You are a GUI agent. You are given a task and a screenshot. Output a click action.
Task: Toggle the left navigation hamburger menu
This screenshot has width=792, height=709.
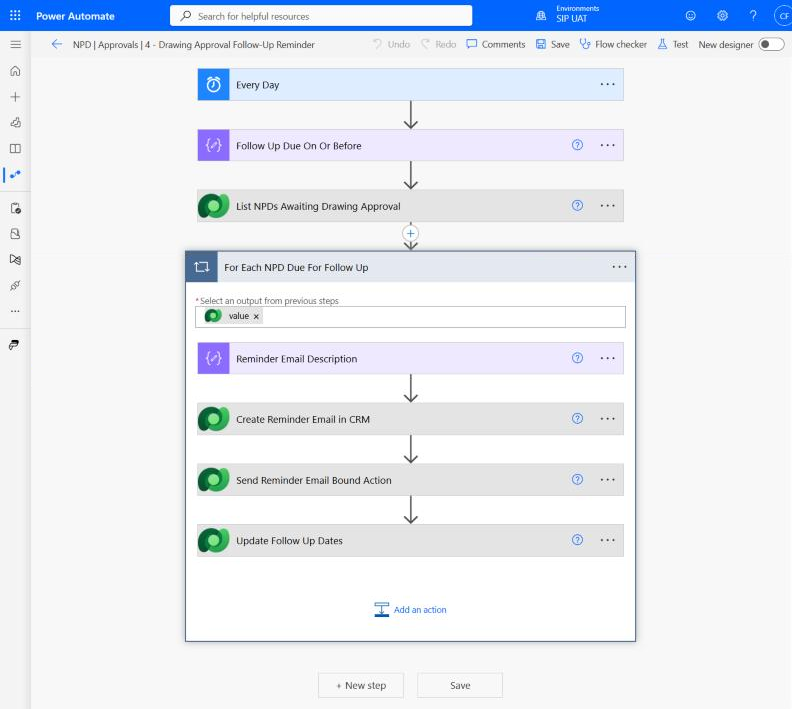pyautogui.click(x=16, y=44)
